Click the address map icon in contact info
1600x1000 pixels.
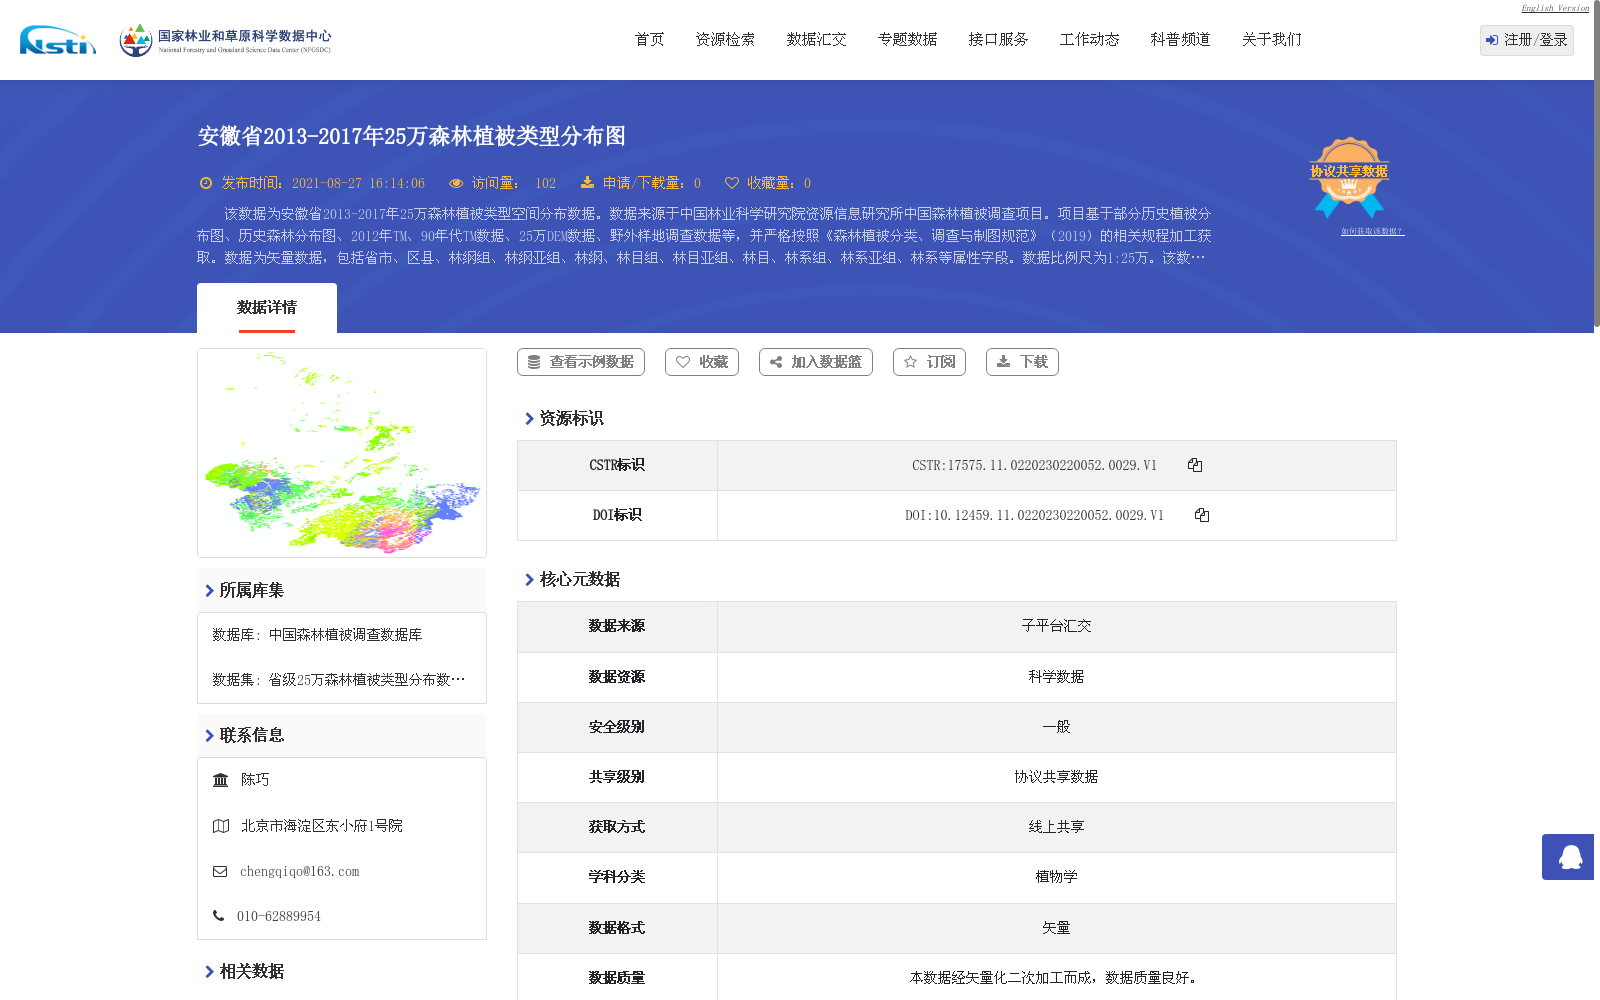click(x=221, y=826)
